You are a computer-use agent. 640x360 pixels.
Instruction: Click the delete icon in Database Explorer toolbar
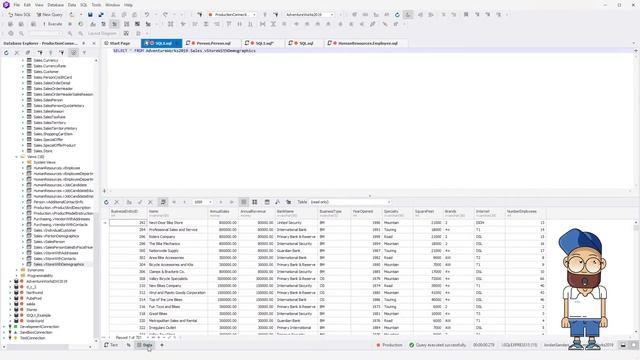tap(17, 53)
